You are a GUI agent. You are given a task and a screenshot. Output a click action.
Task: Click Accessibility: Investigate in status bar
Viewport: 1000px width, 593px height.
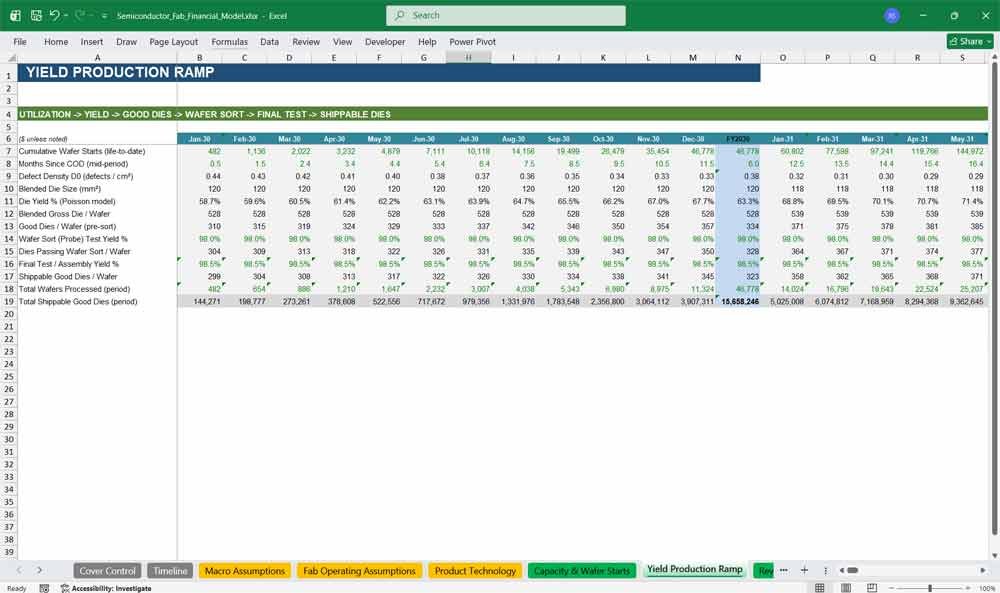[x=106, y=588]
